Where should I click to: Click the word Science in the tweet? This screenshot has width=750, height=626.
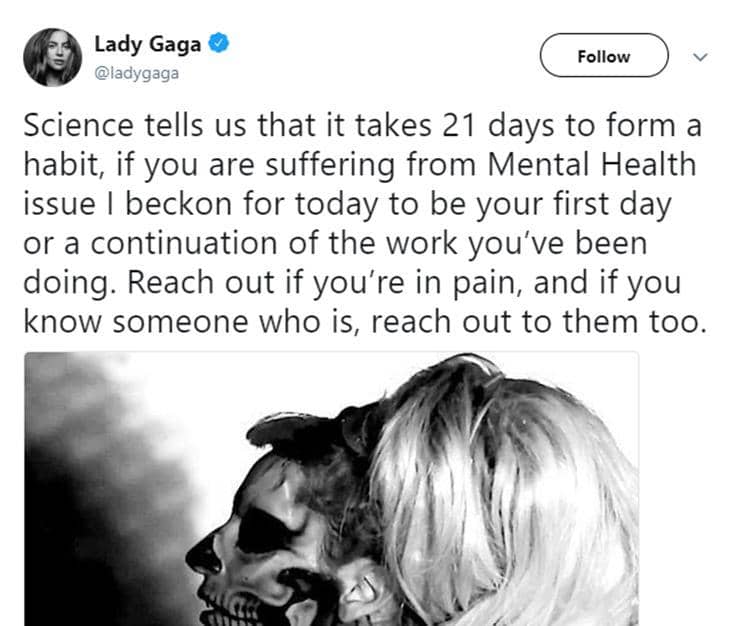[78, 125]
